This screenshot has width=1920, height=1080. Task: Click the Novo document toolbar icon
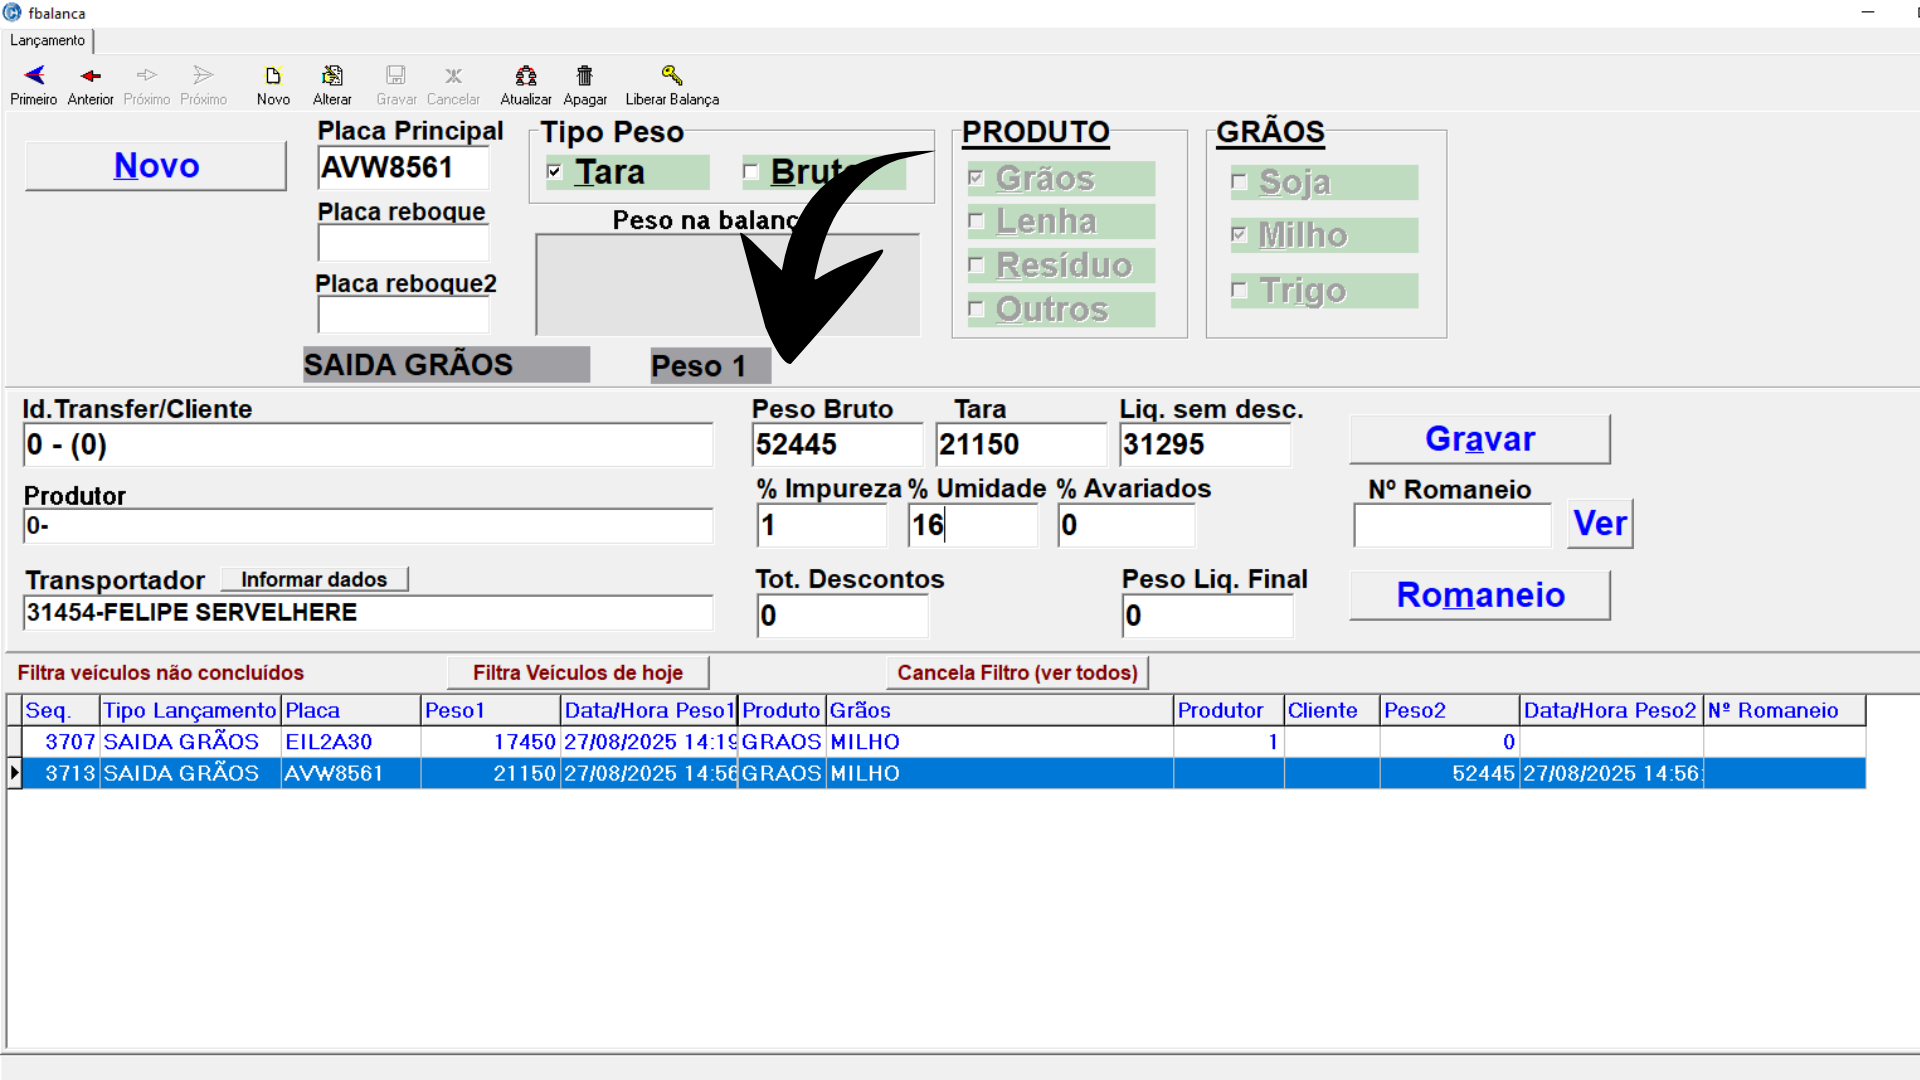(x=272, y=76)
